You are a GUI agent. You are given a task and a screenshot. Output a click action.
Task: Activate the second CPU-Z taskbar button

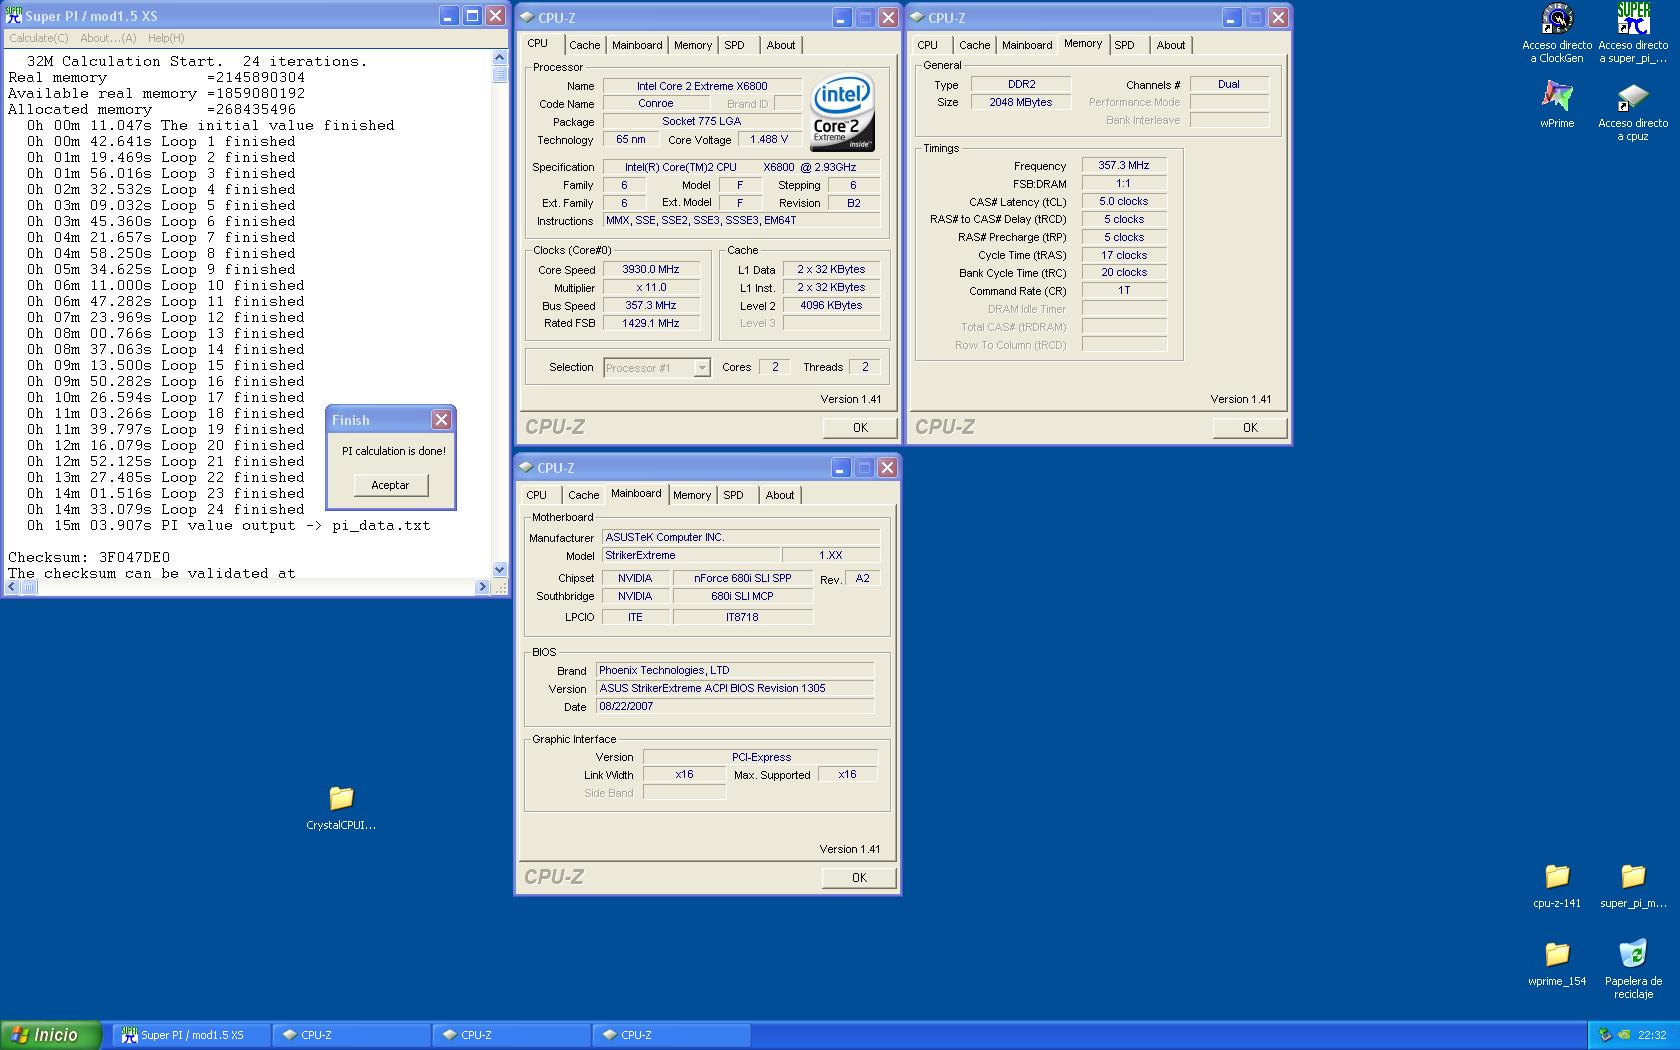[511, 1035]
